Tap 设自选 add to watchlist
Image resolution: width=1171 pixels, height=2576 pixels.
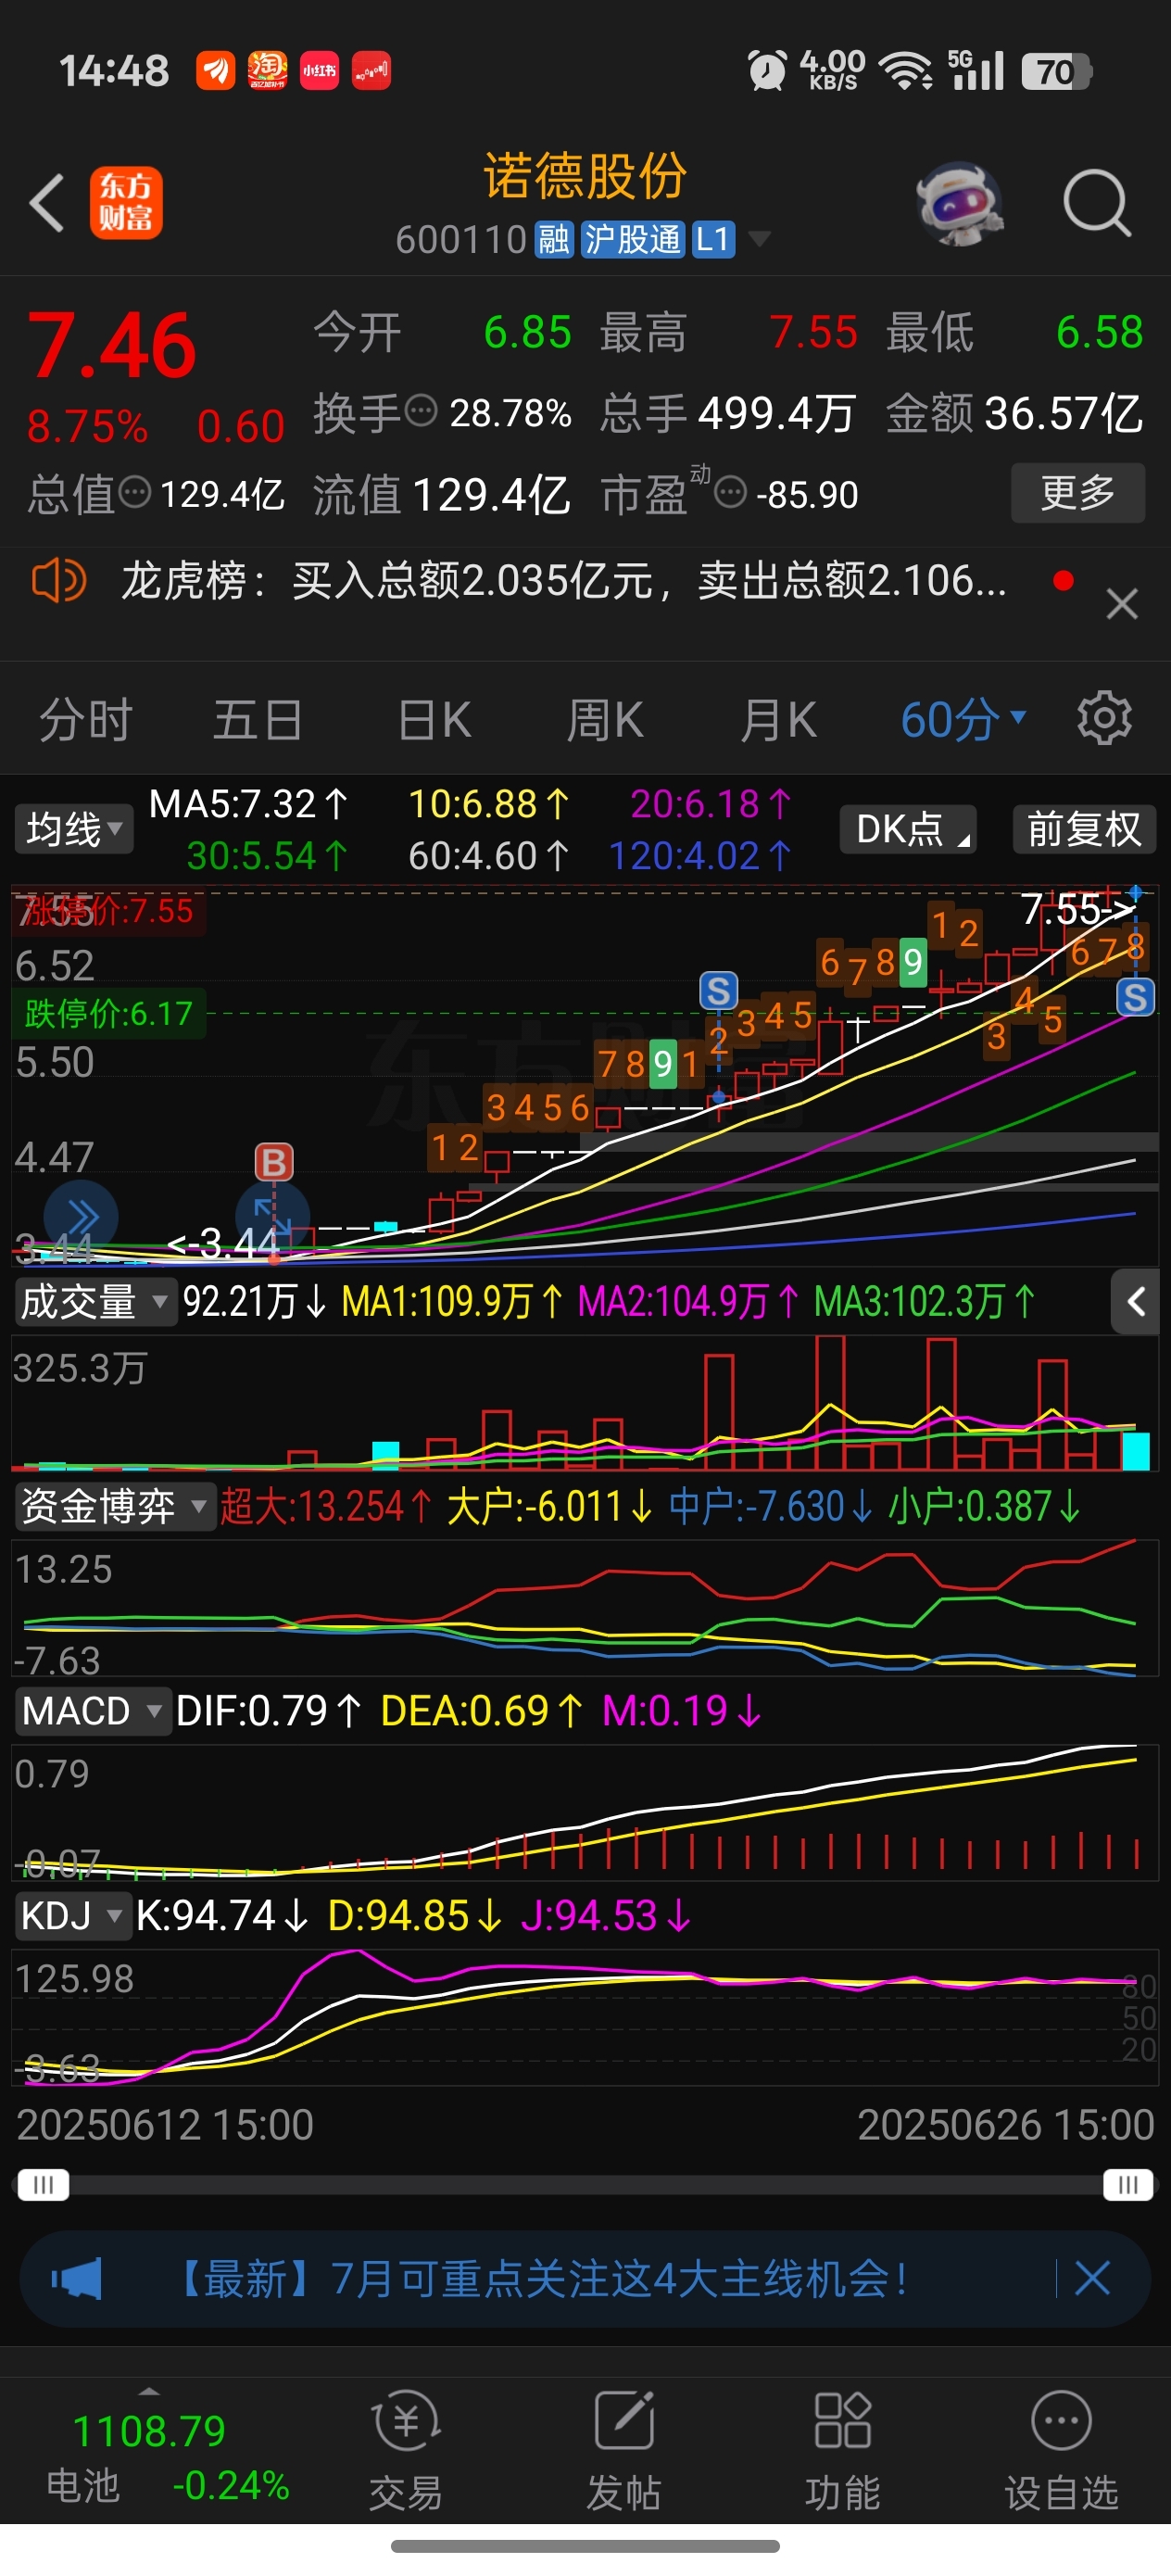(1061, 2450)
